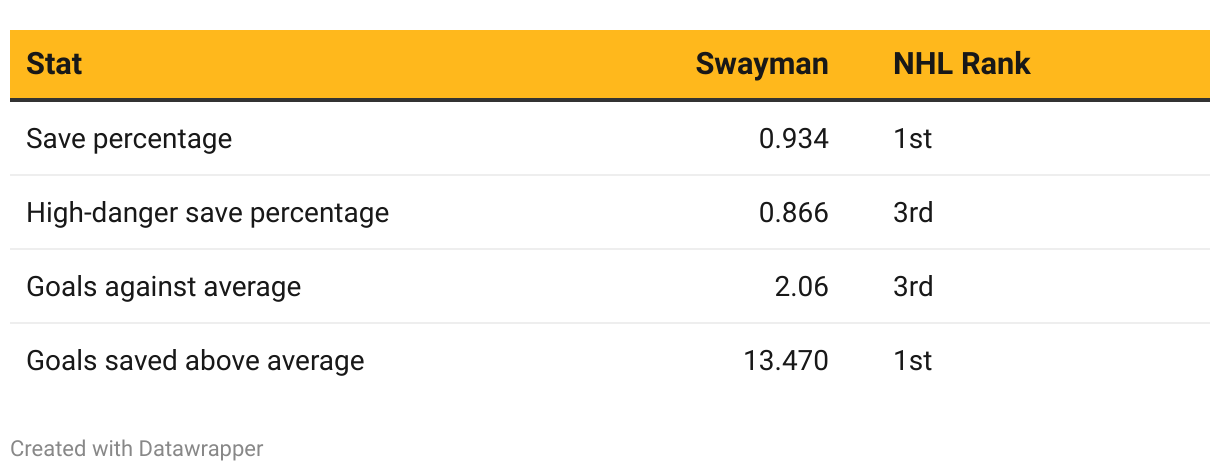Viewport: 1220px width, 472px height.
Task: Click the word Goals in the last row
Action: (x=57, y=360)
